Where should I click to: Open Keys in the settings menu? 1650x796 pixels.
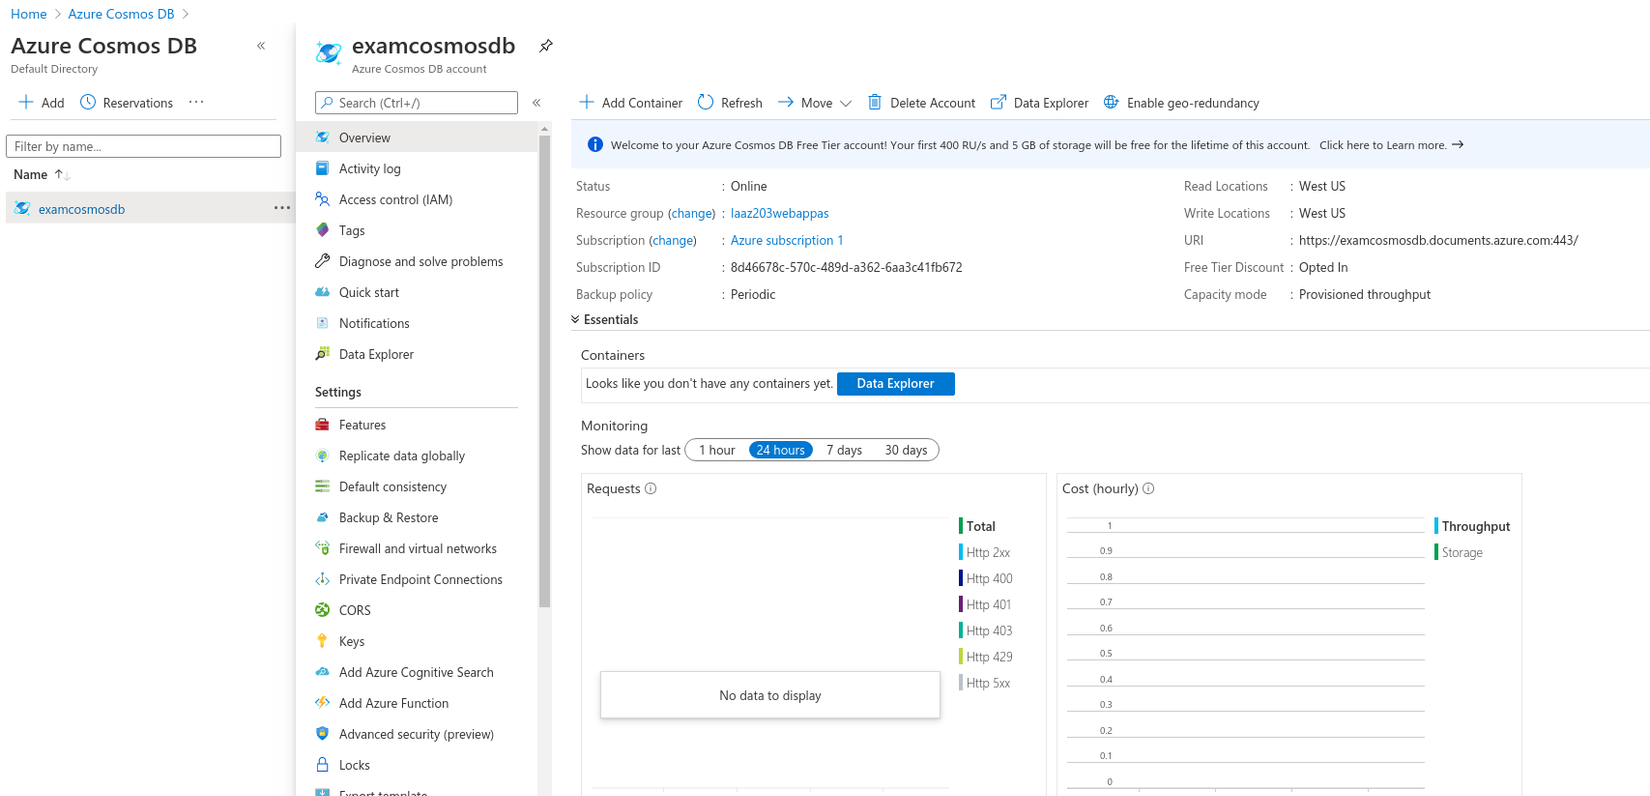click(351, 641)
